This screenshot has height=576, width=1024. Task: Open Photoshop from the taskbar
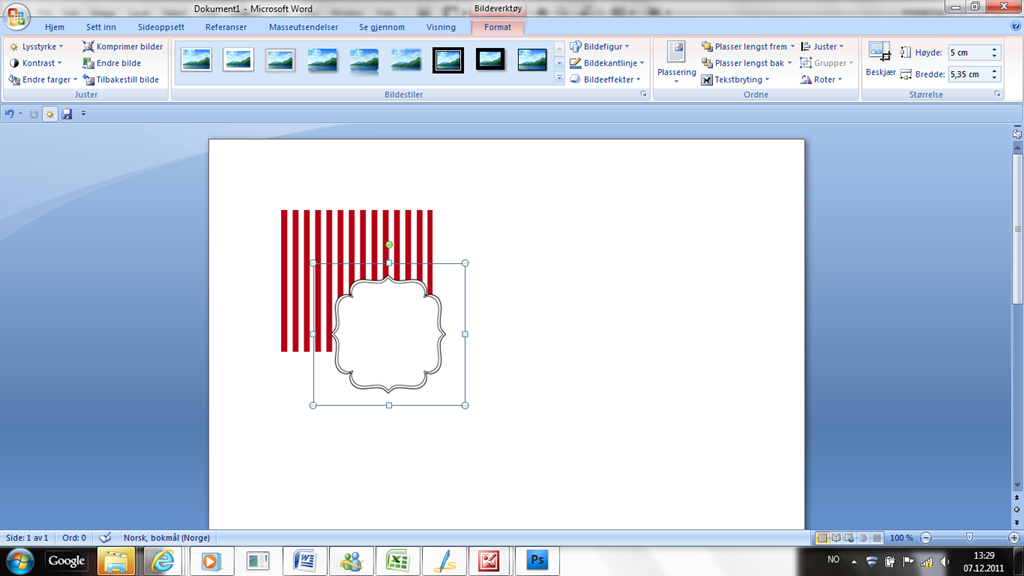[537, 561]
